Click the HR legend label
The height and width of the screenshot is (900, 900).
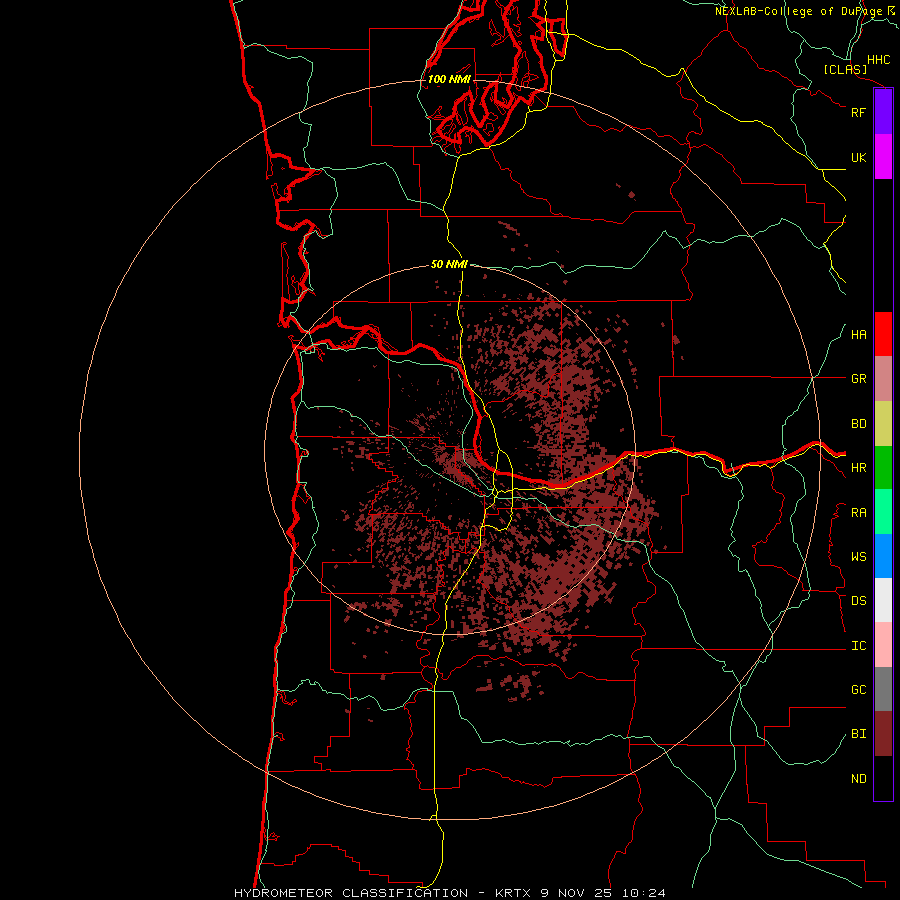tap(858, 468)
